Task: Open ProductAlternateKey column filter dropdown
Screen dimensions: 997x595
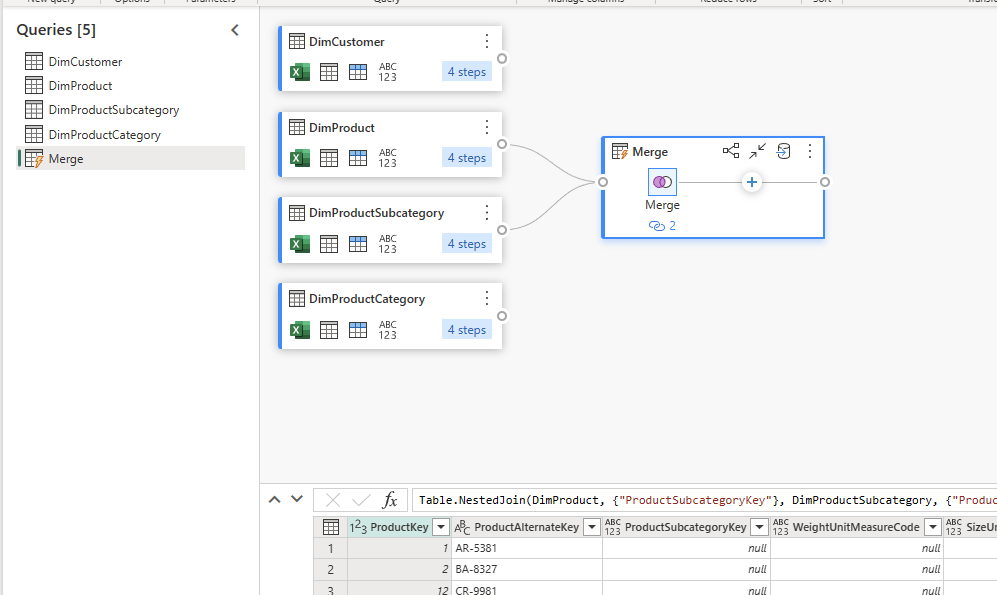Action: click(x=592, y=527)
